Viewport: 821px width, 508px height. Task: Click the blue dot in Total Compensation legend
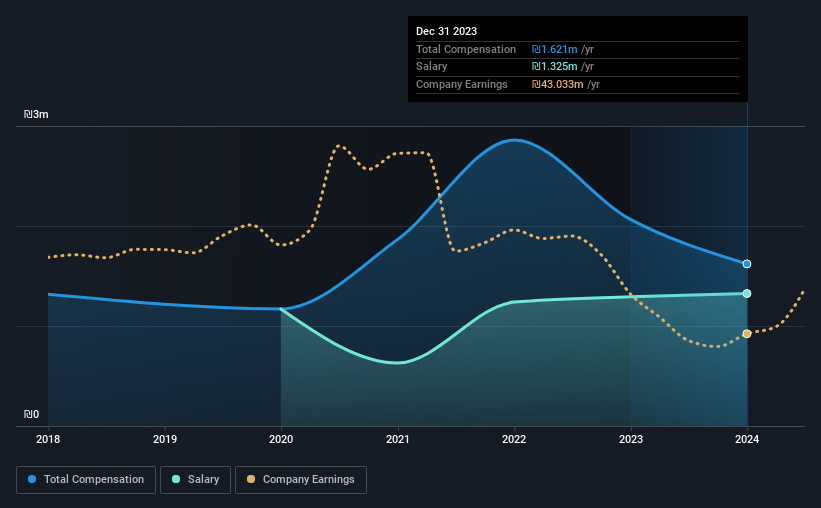click(32, 479)
